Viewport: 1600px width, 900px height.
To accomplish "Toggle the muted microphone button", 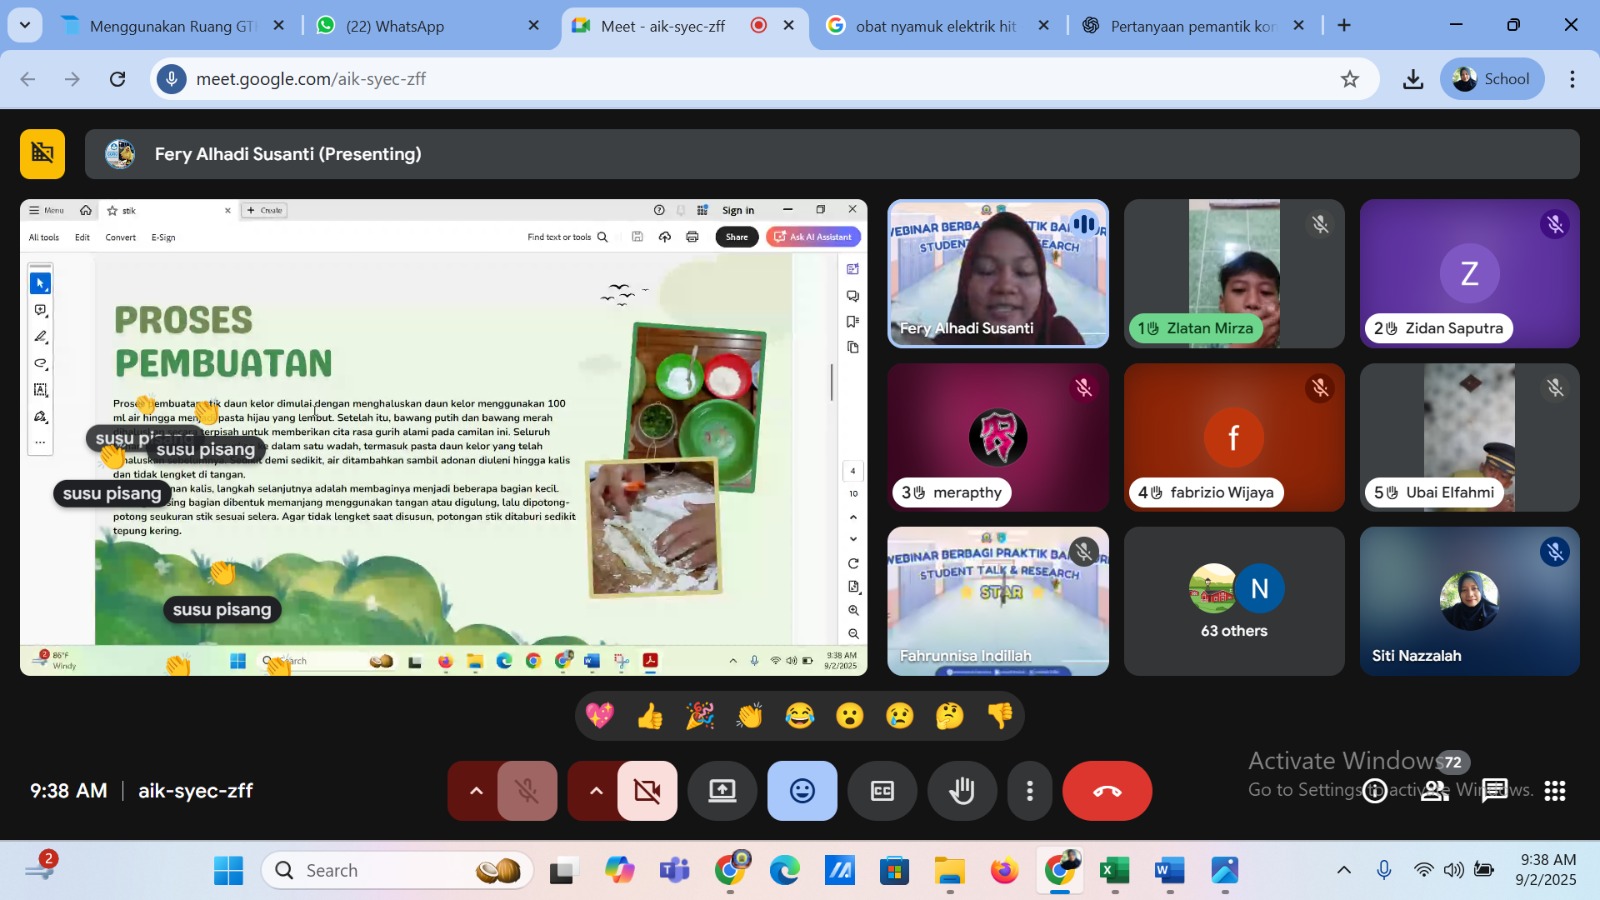I will [x=527, y=791].
